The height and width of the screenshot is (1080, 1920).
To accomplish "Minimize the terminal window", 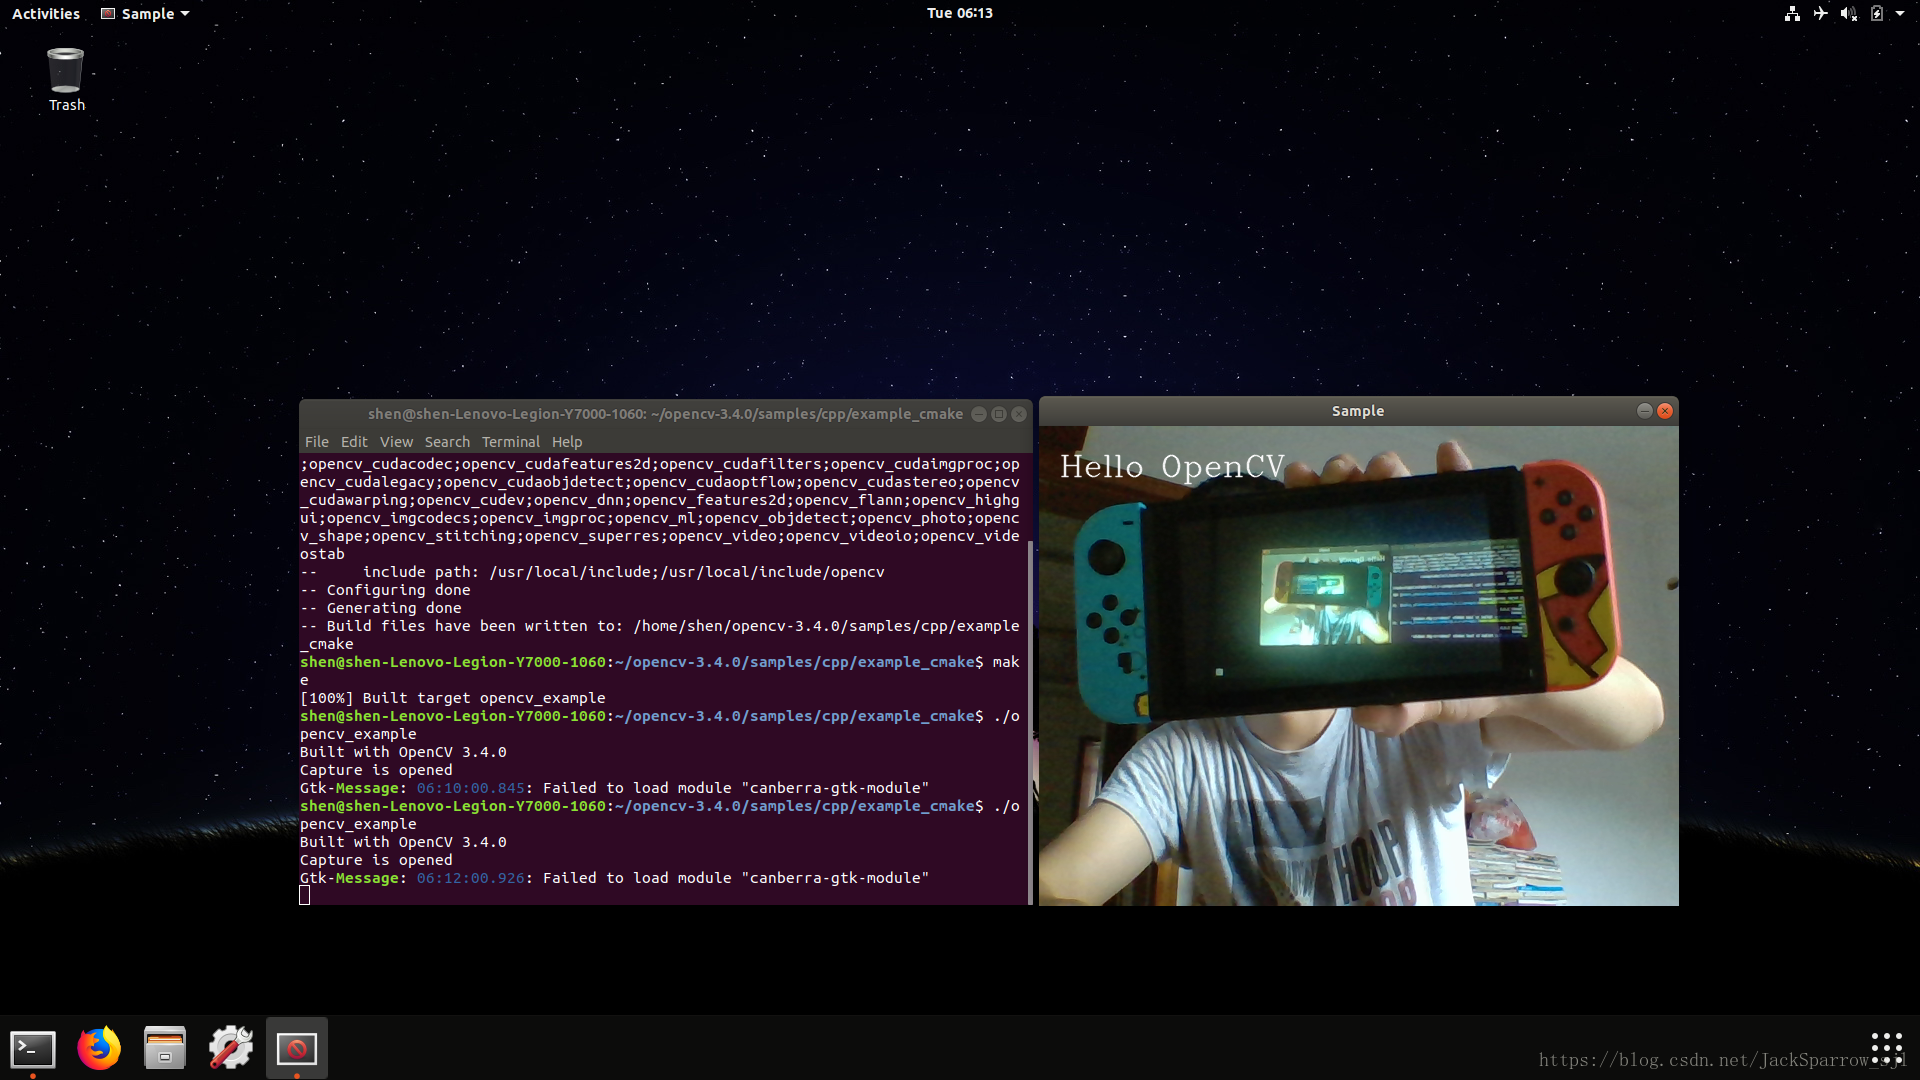I will point(979,414).
